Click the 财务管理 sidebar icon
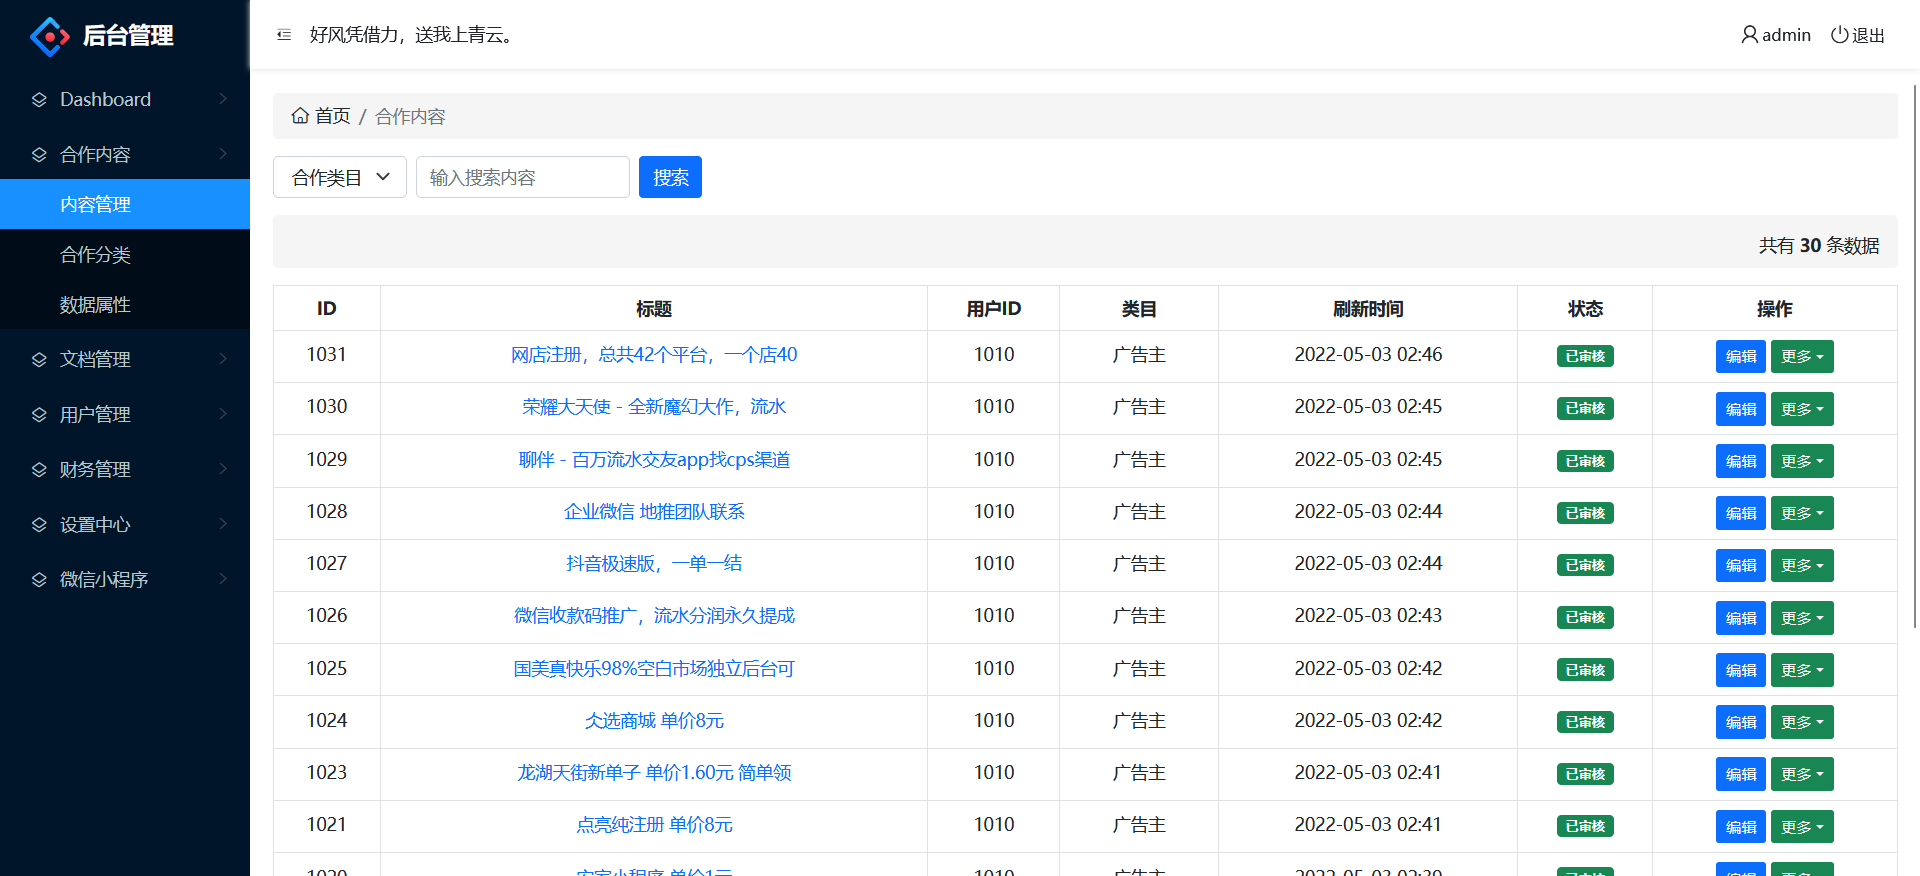The image size is (1920, 876). [x=40, y=470]
